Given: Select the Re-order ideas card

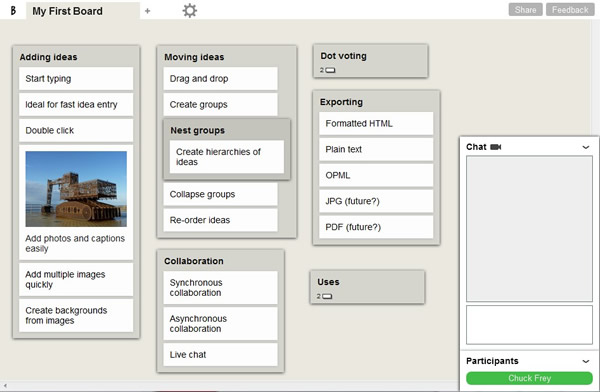Looking at the screenshot, I should [220, 220].
